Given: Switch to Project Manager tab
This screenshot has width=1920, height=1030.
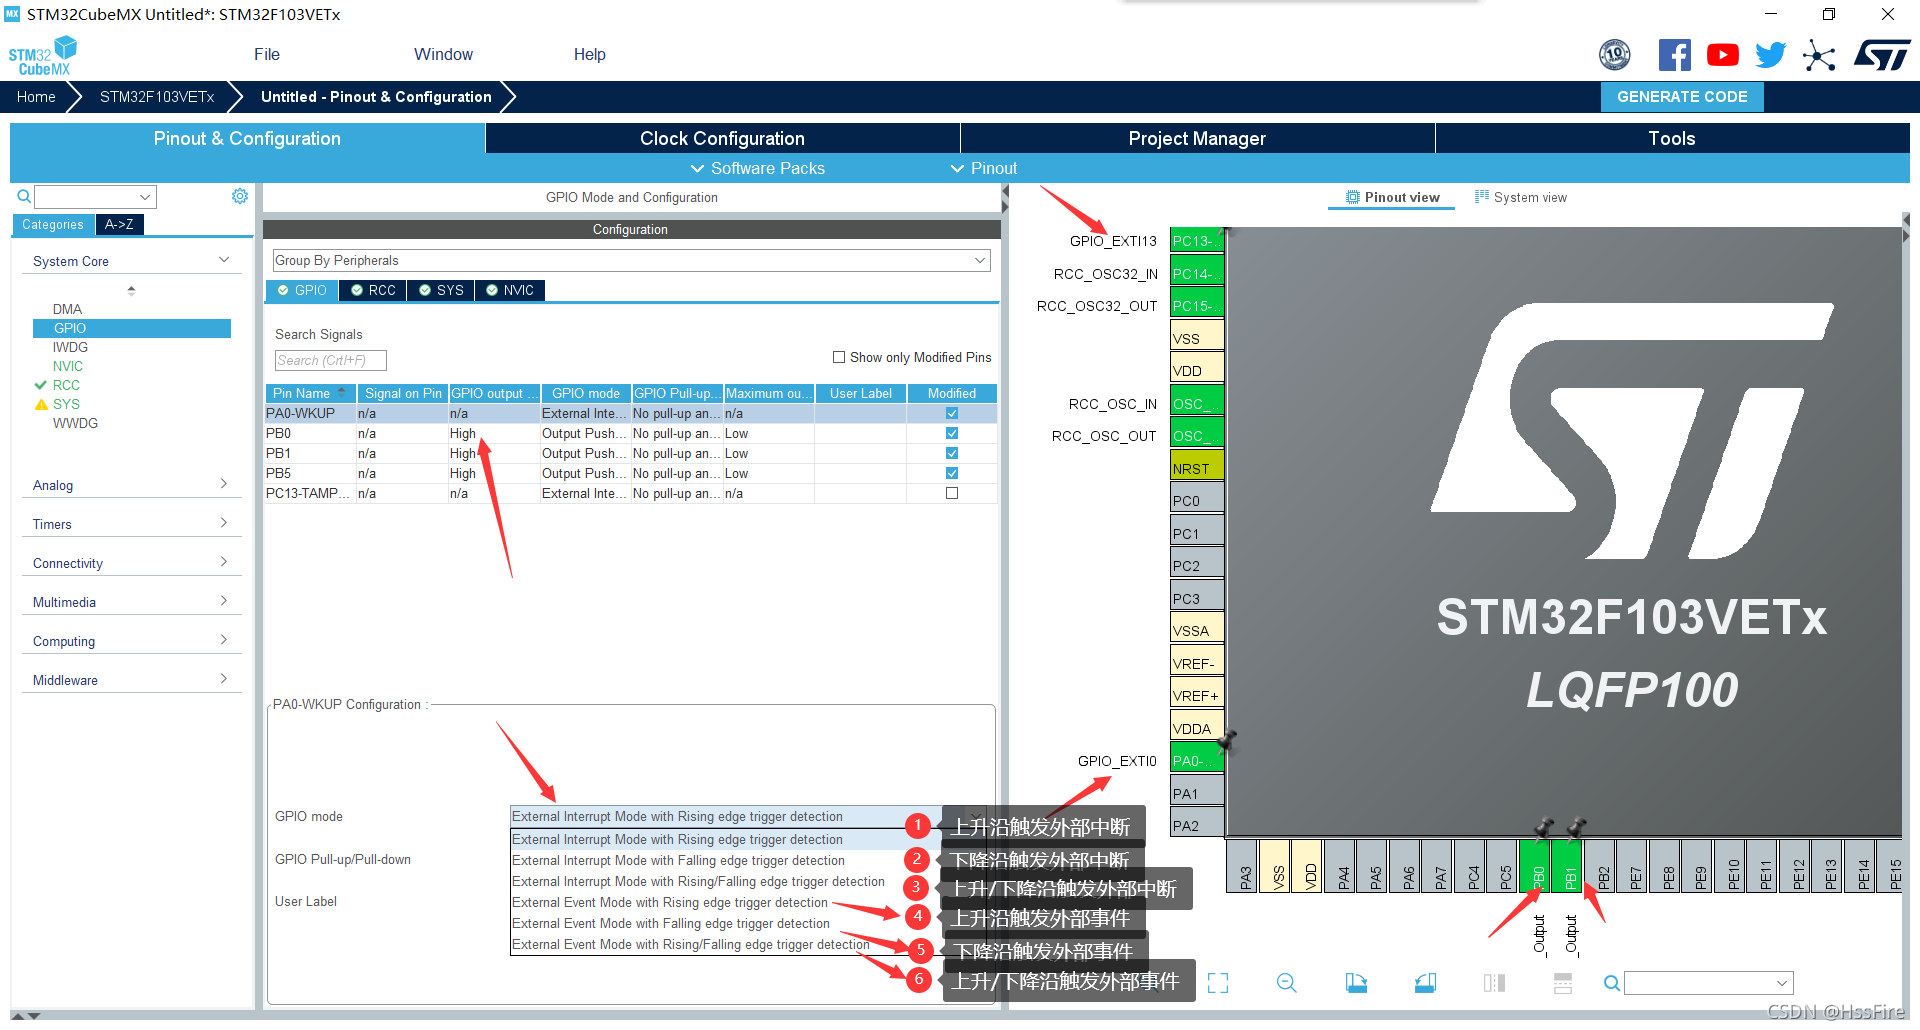Looking at the screenshot, I should pos(1197,138).
